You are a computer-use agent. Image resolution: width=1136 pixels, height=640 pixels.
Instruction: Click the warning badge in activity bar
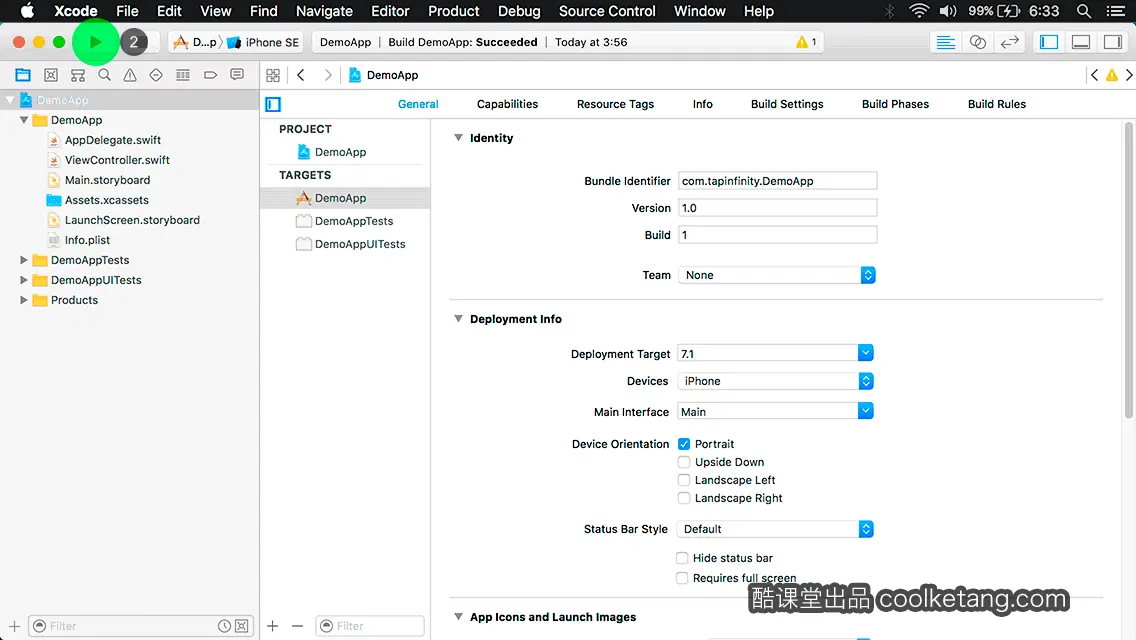point(806,42)
